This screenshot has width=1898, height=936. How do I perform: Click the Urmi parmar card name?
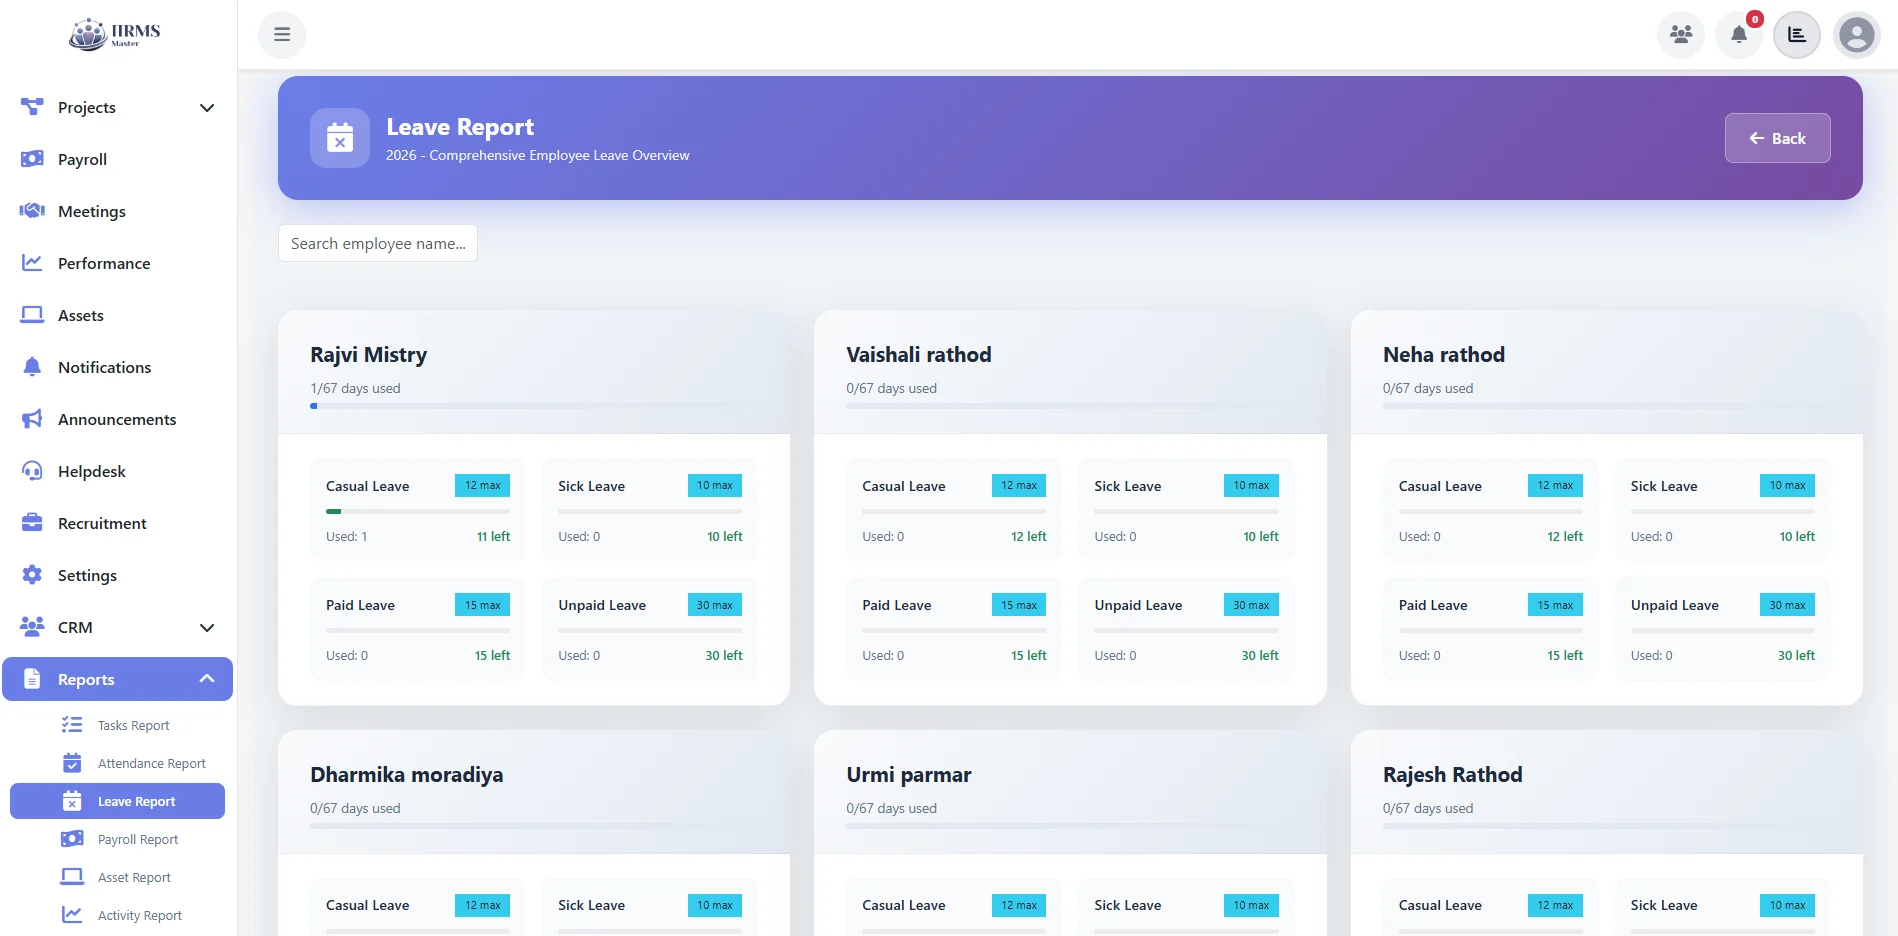point(908,775)
